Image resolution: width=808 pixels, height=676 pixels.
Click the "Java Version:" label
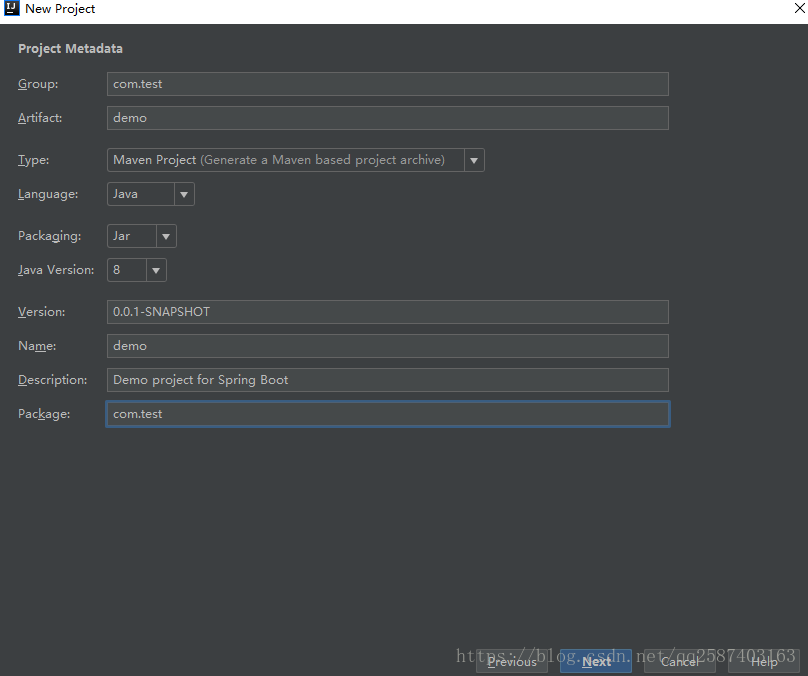click(x=56, y=270)
